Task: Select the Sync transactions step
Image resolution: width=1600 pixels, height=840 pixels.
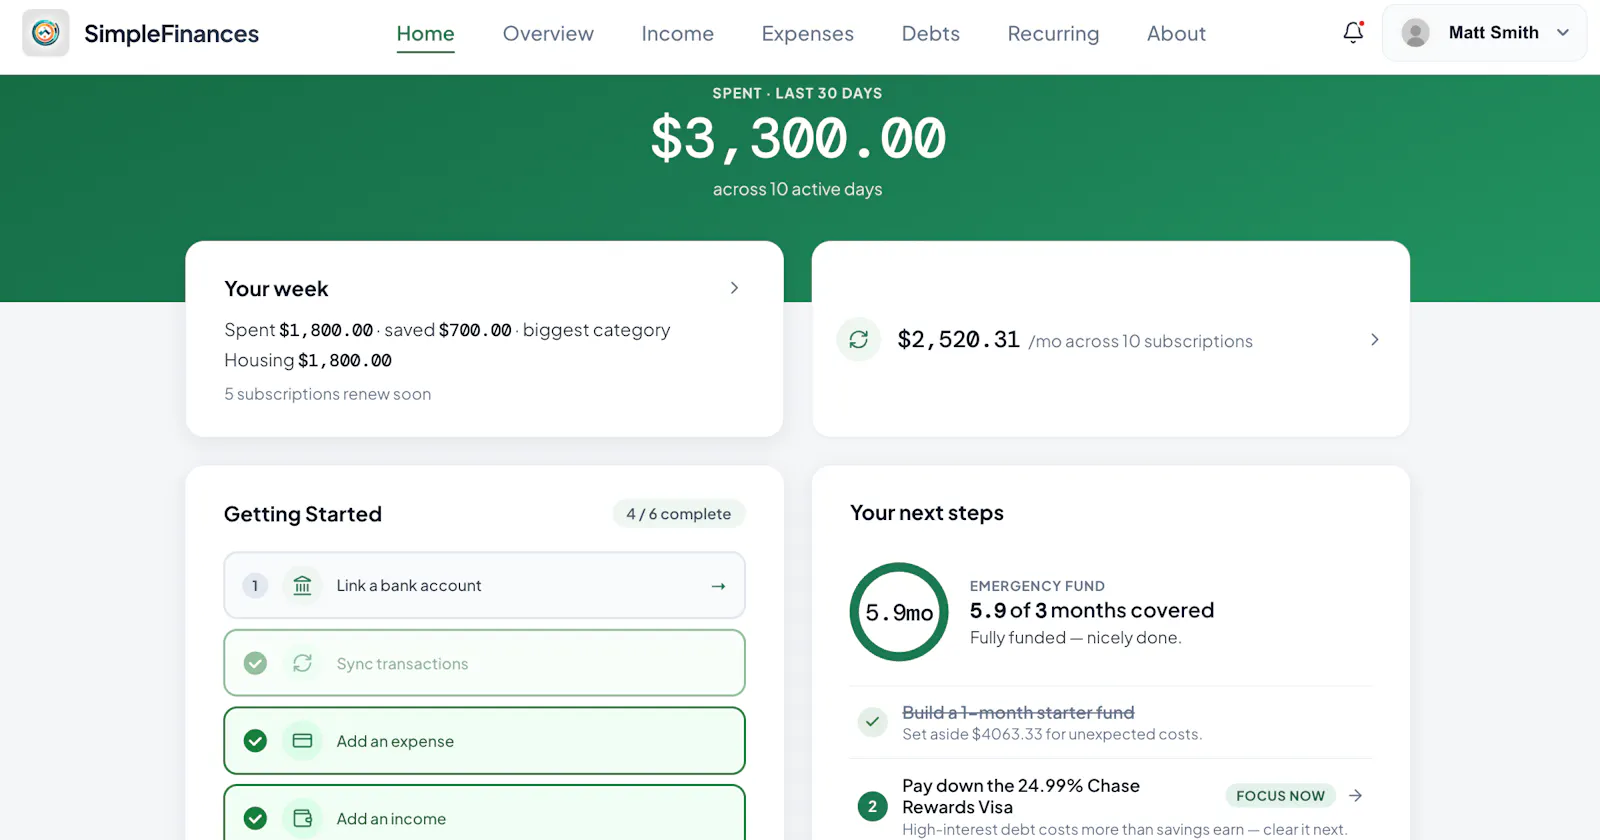Action: click(x=484, y=663)
